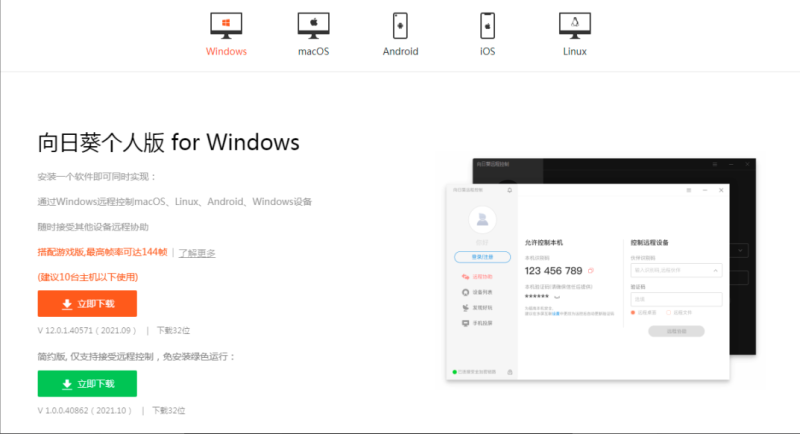Screen dimensions: 800x434
Task: Click the gray 远程协助 button in preview
Action: 676,331
